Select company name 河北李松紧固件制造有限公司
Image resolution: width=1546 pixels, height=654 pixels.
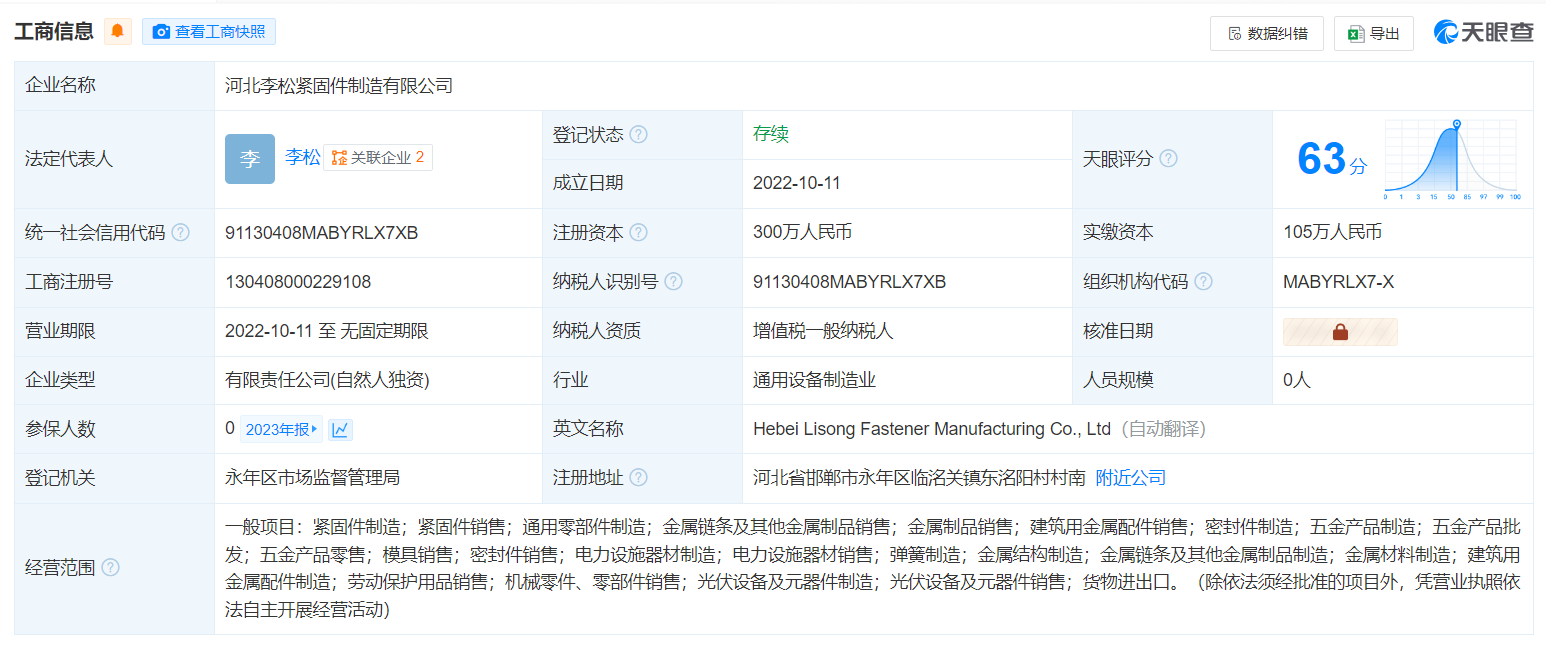pyautogui.click(x=339, y=86)
